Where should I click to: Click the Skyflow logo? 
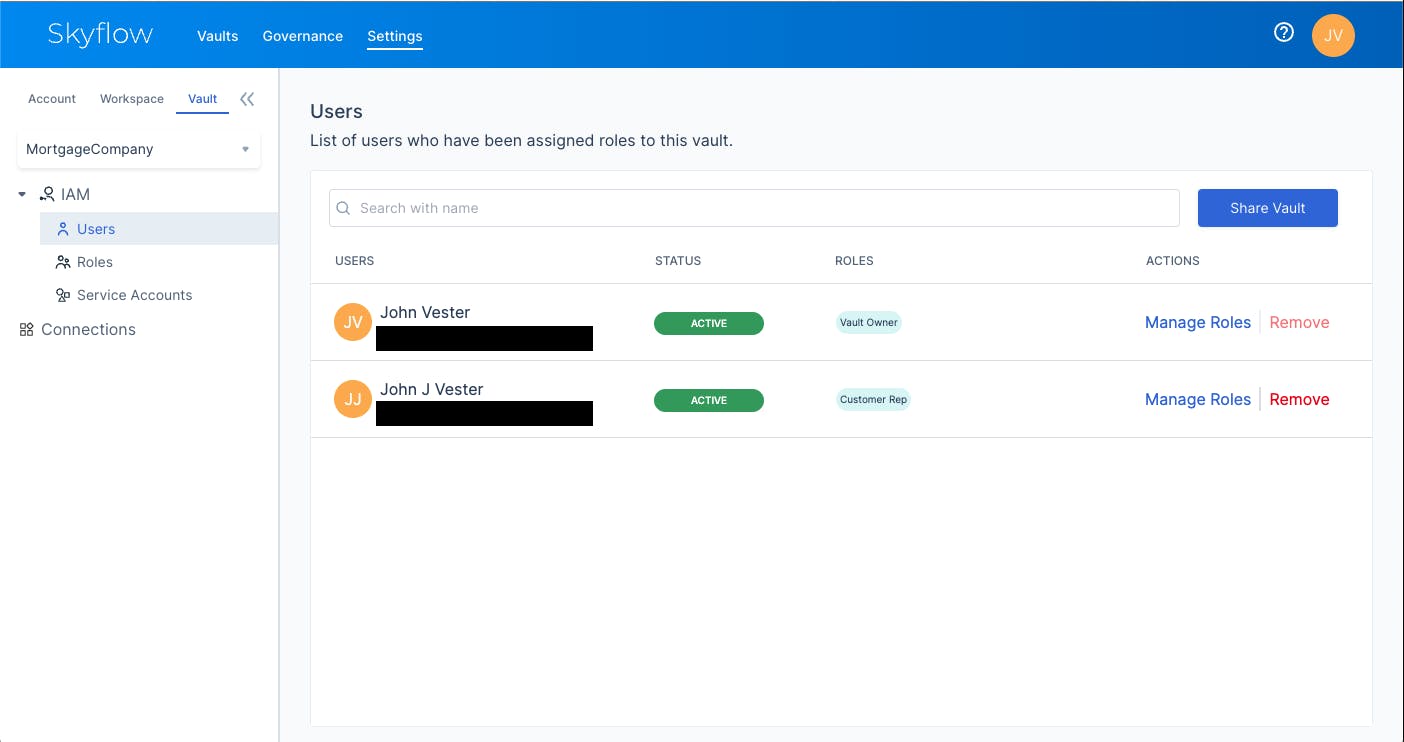(x=100, y=34)
